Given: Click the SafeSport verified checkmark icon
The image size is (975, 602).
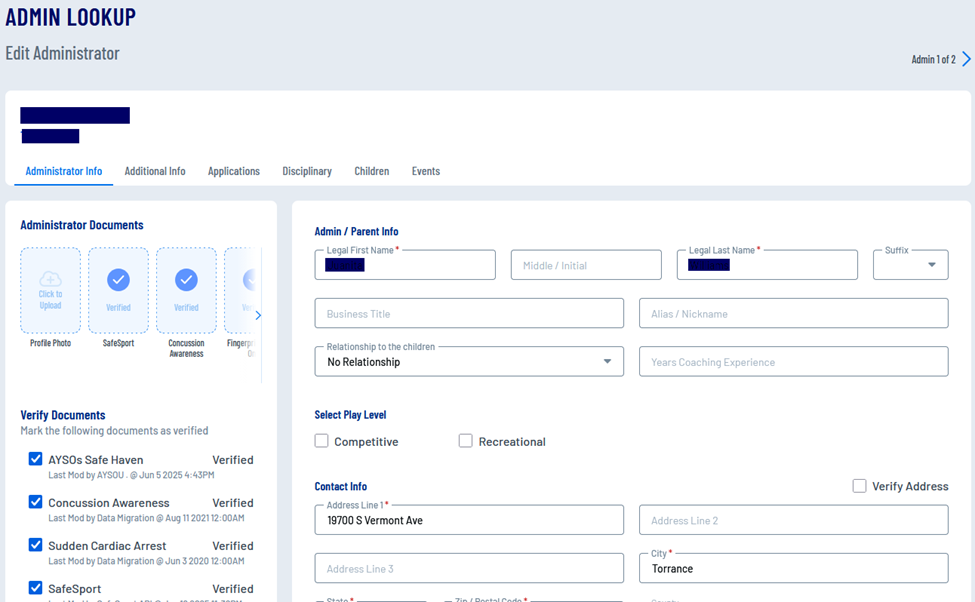Looking at the screenshot, I should tap(118, 280).
